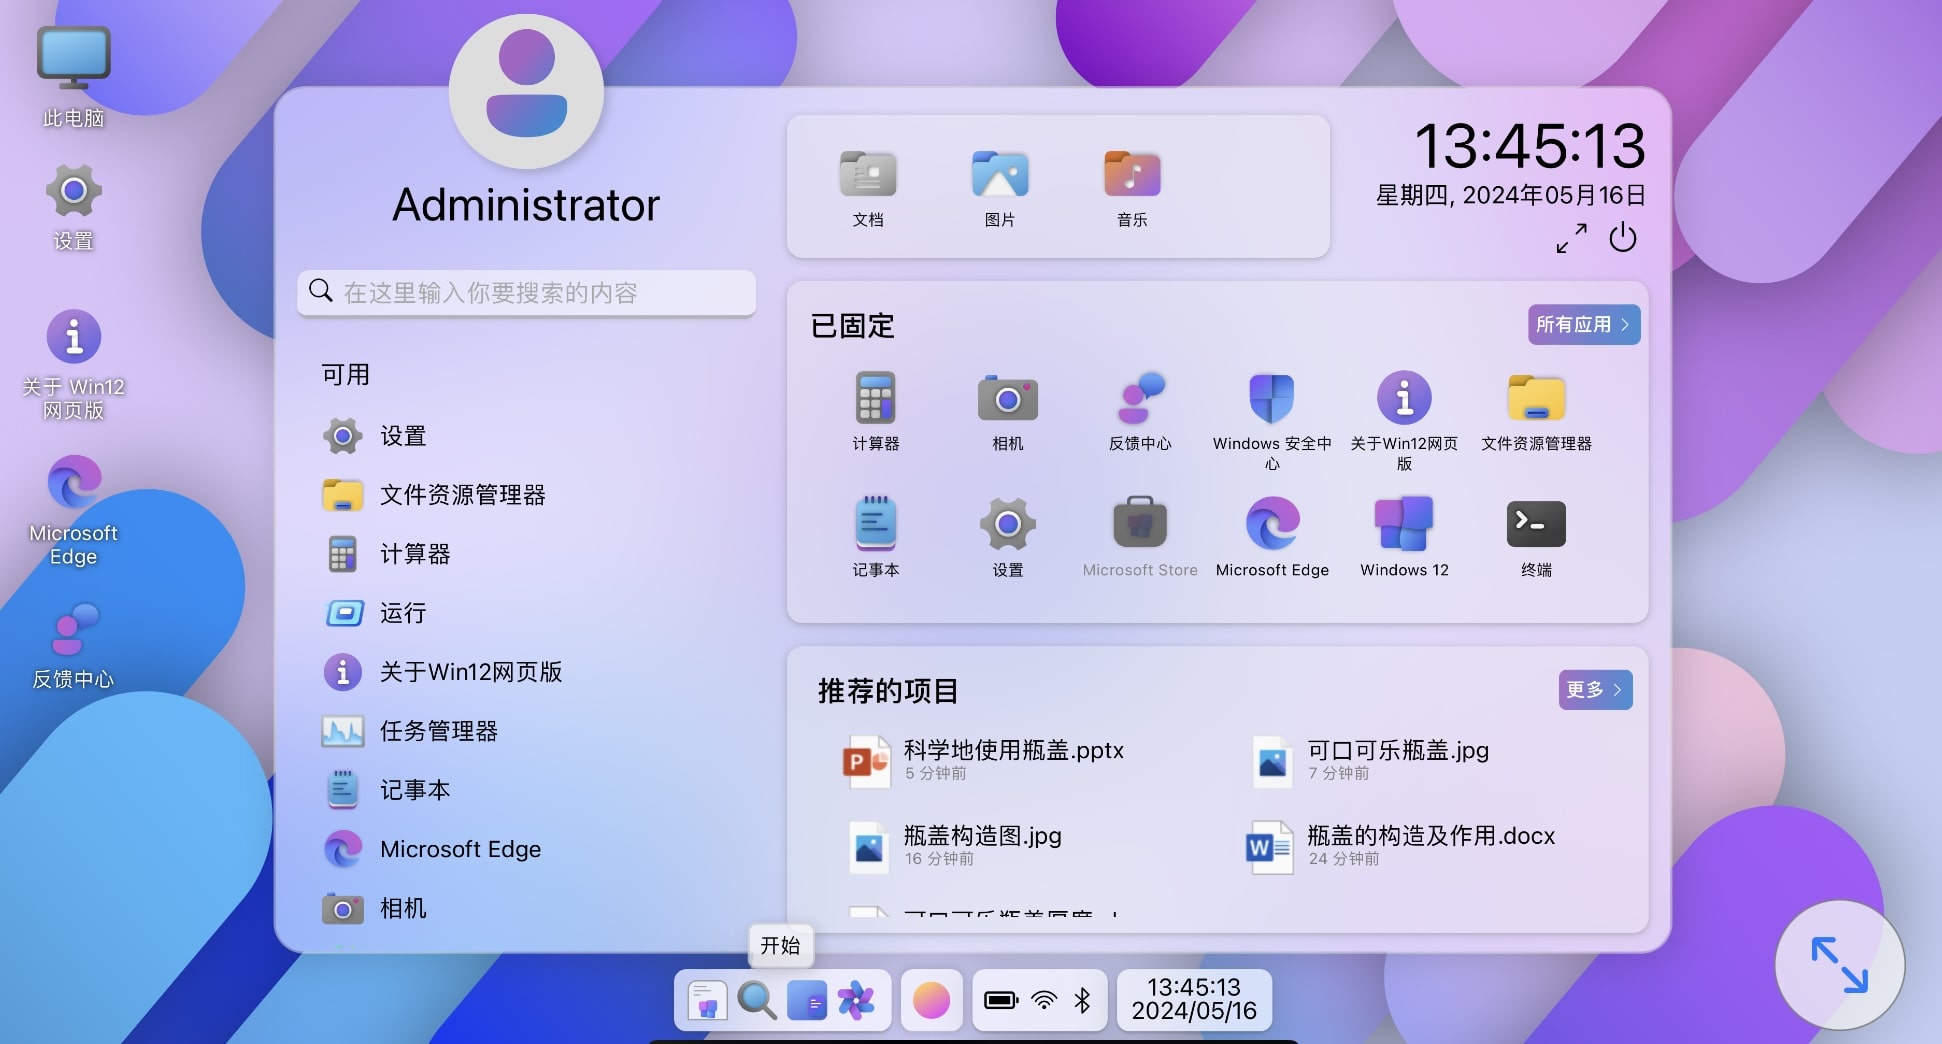Launch pinned 相机 camera app
The height and width of the screenshot is (1044, 1942).
pyautogui.click(x=1008, y=412)
